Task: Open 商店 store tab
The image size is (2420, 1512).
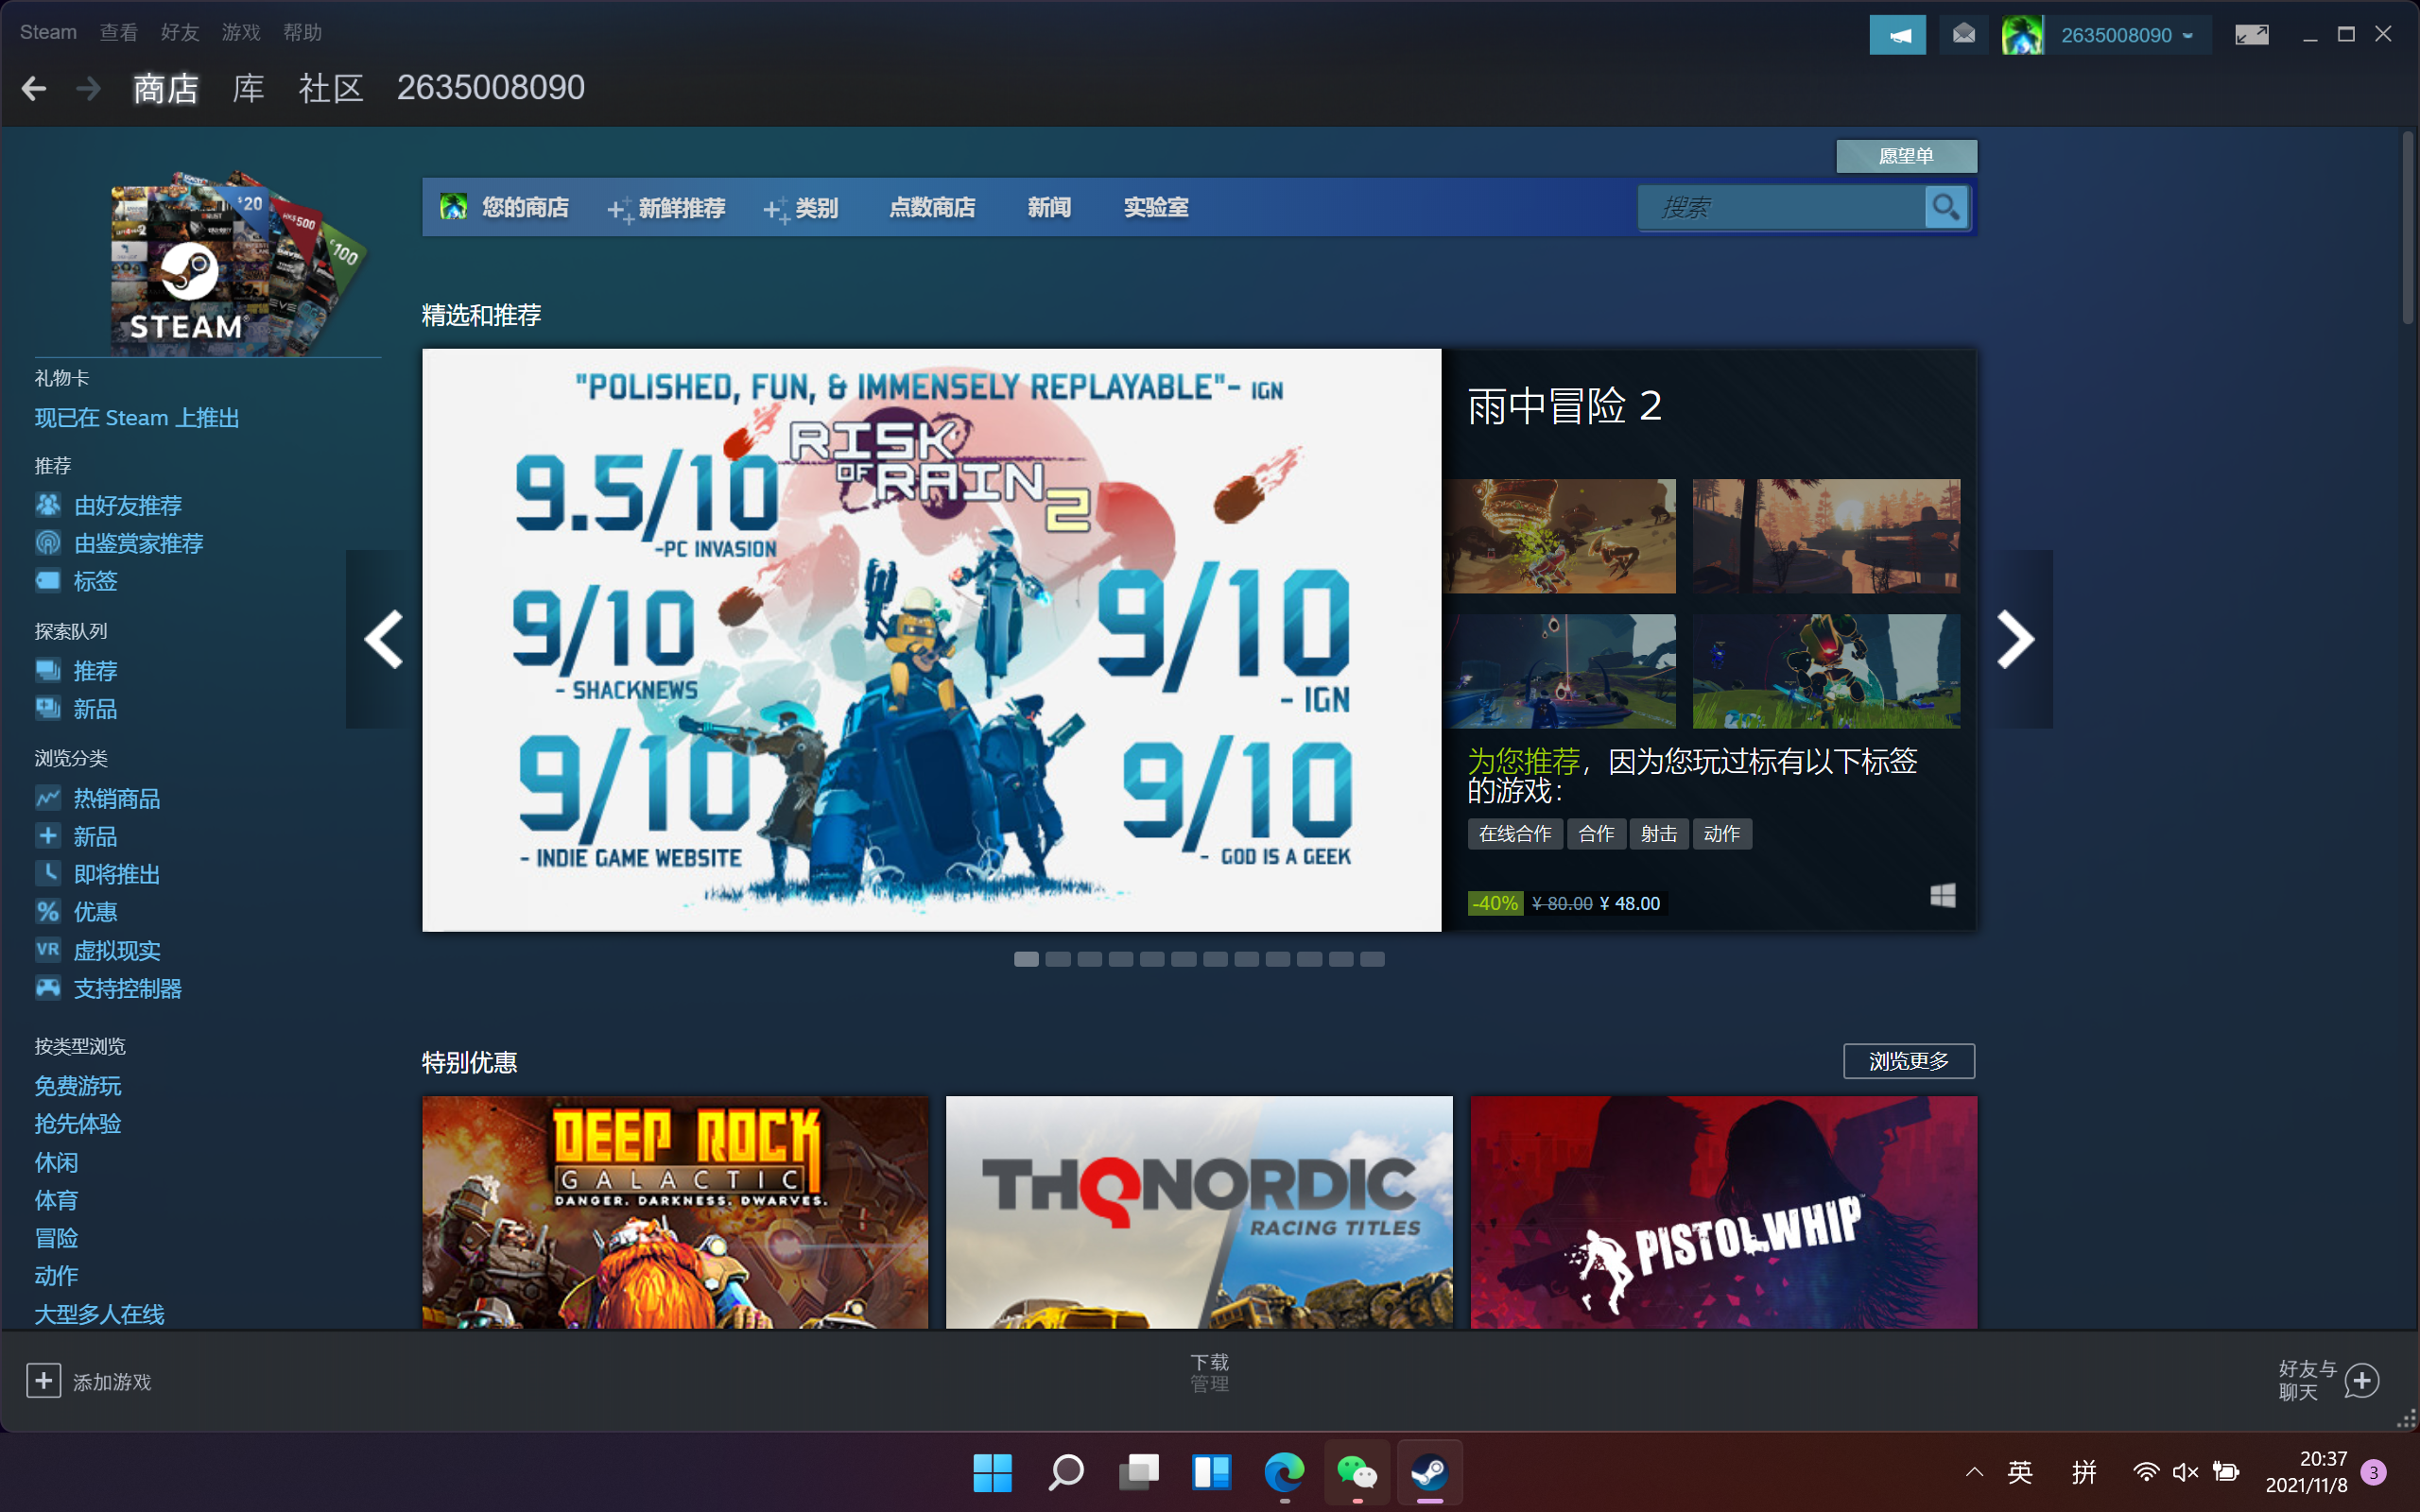Action: [166, 88]
